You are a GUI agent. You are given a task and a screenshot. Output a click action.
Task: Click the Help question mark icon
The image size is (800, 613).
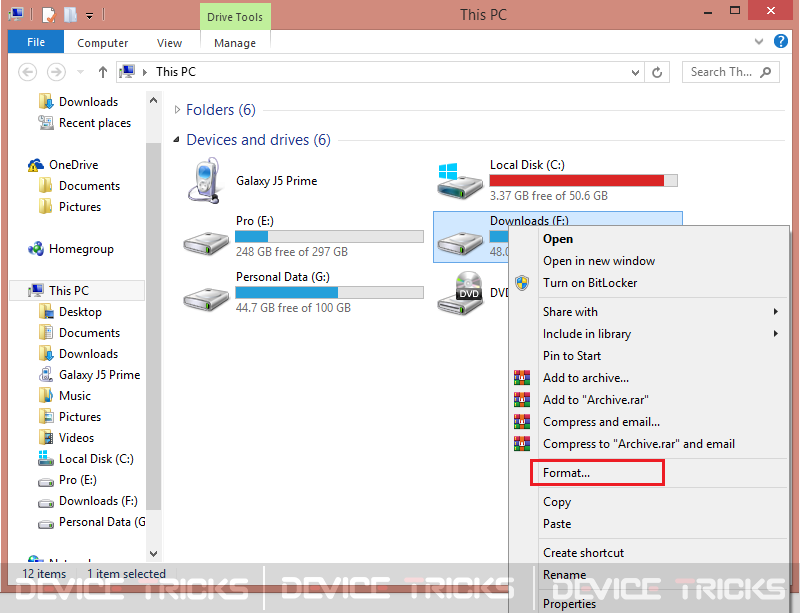tap(781, 41)
